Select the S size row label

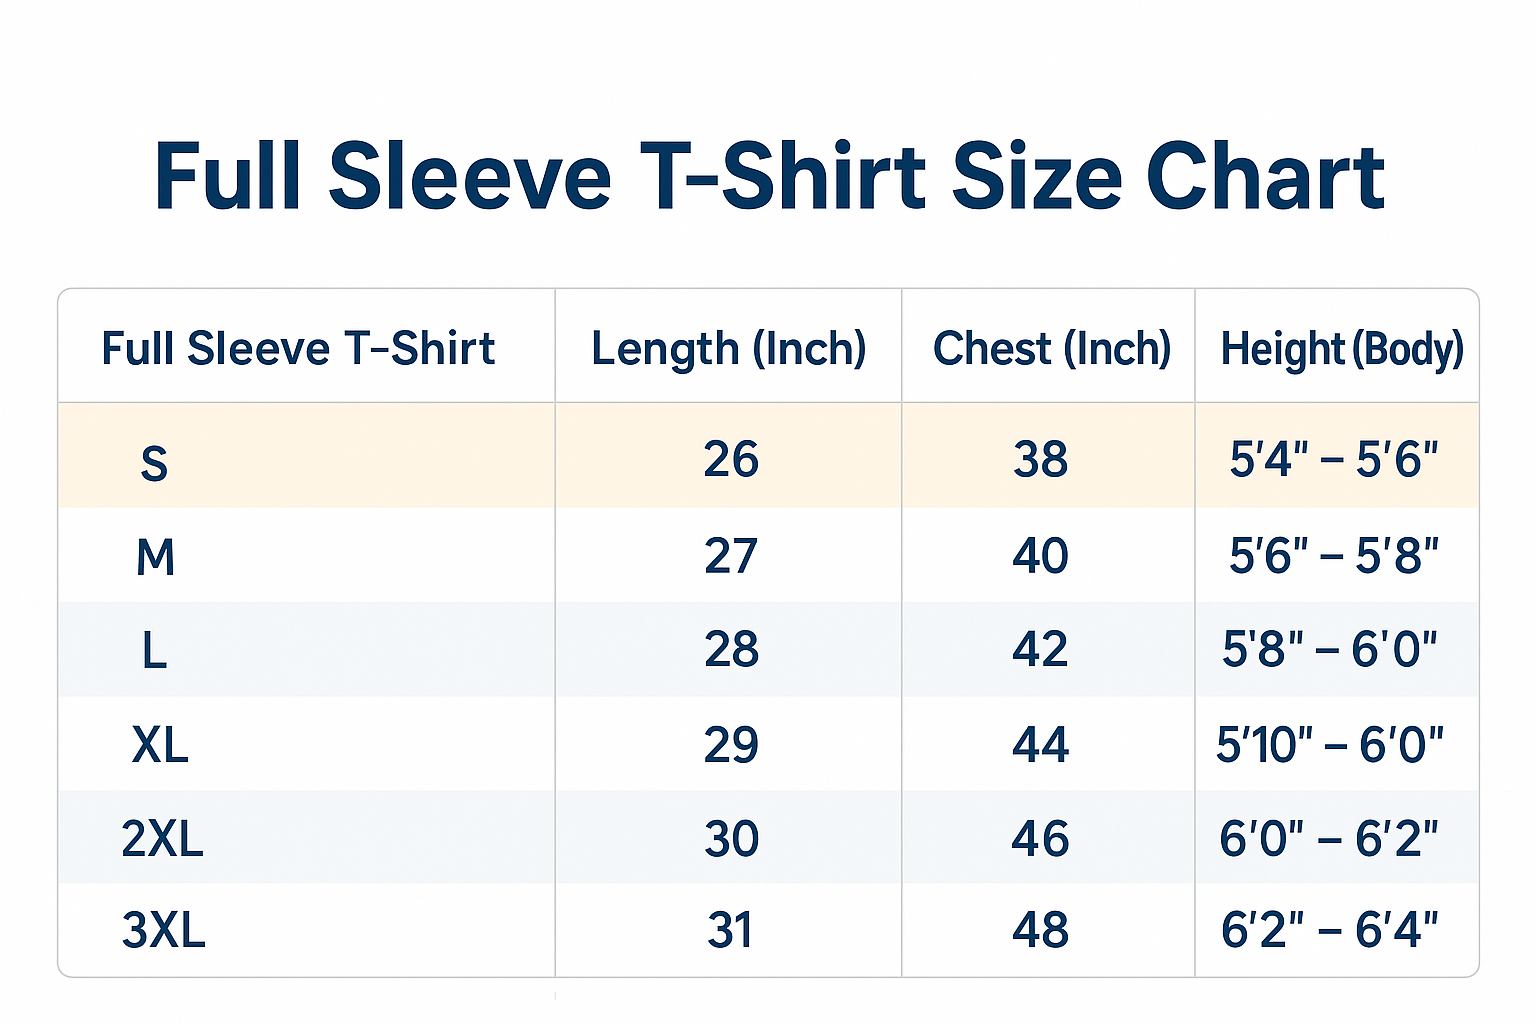(x=154, y=463)
